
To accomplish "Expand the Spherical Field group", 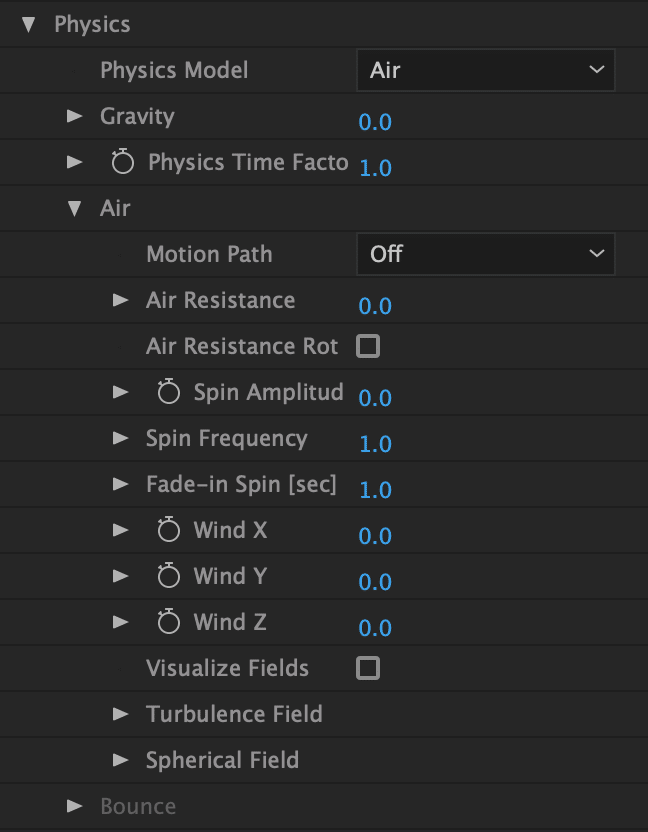I will tap(121, 760).
